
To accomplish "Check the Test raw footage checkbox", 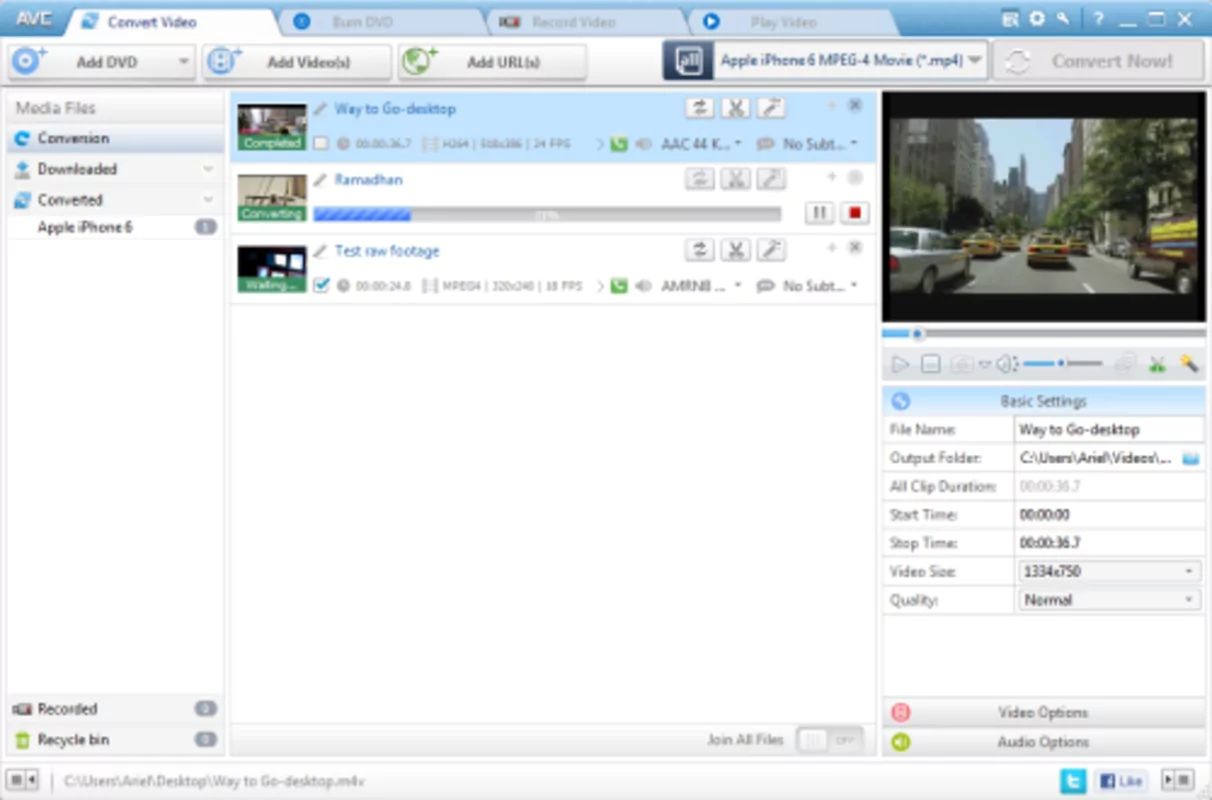I will point(322,285).
